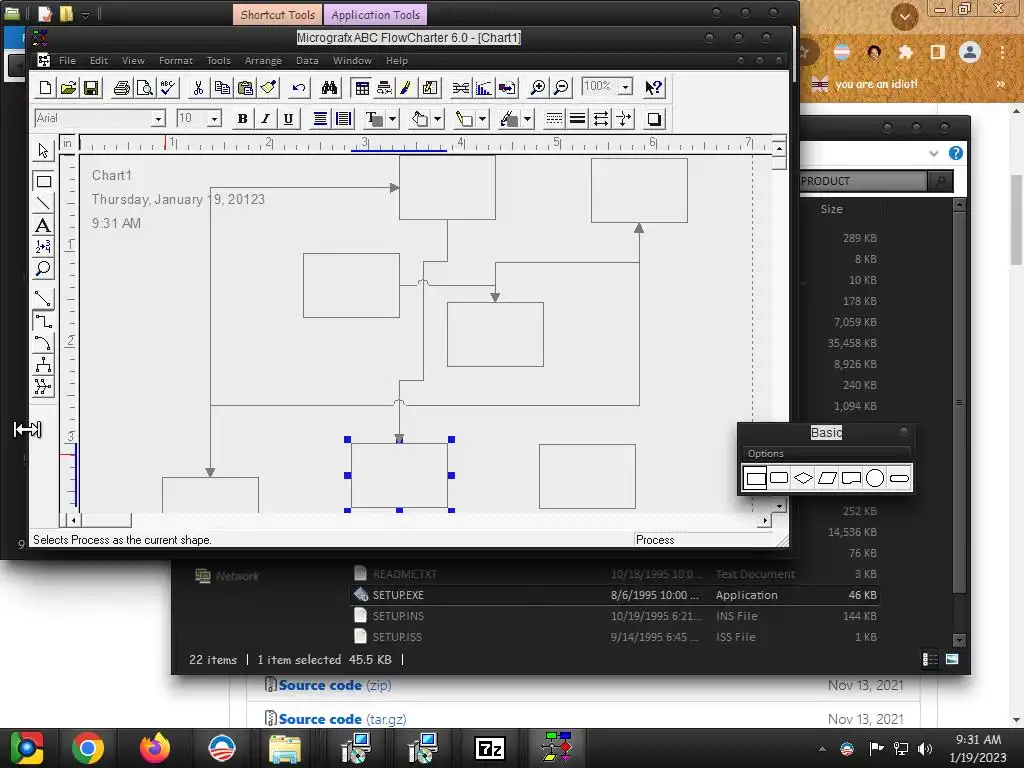Viewport: 1024px width, 768px height.
Task: Copy selection with the Copy icon
Action: pos(222,88)
